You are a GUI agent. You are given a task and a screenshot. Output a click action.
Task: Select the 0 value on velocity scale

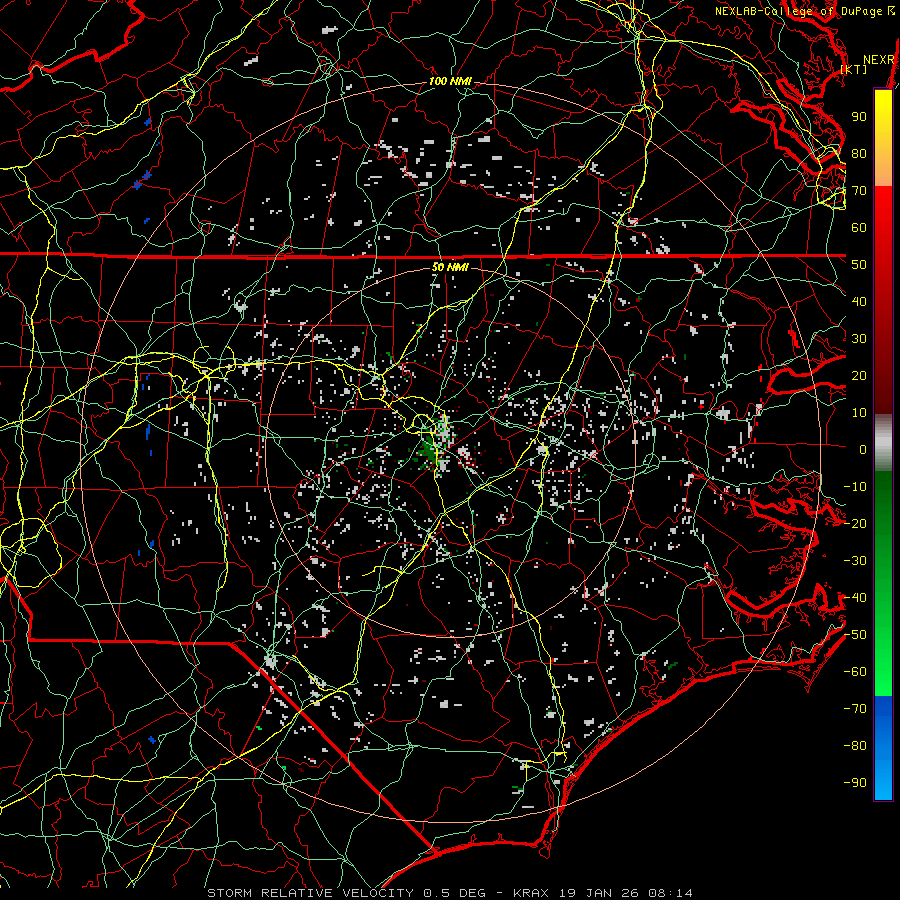(x=863, y=450)
